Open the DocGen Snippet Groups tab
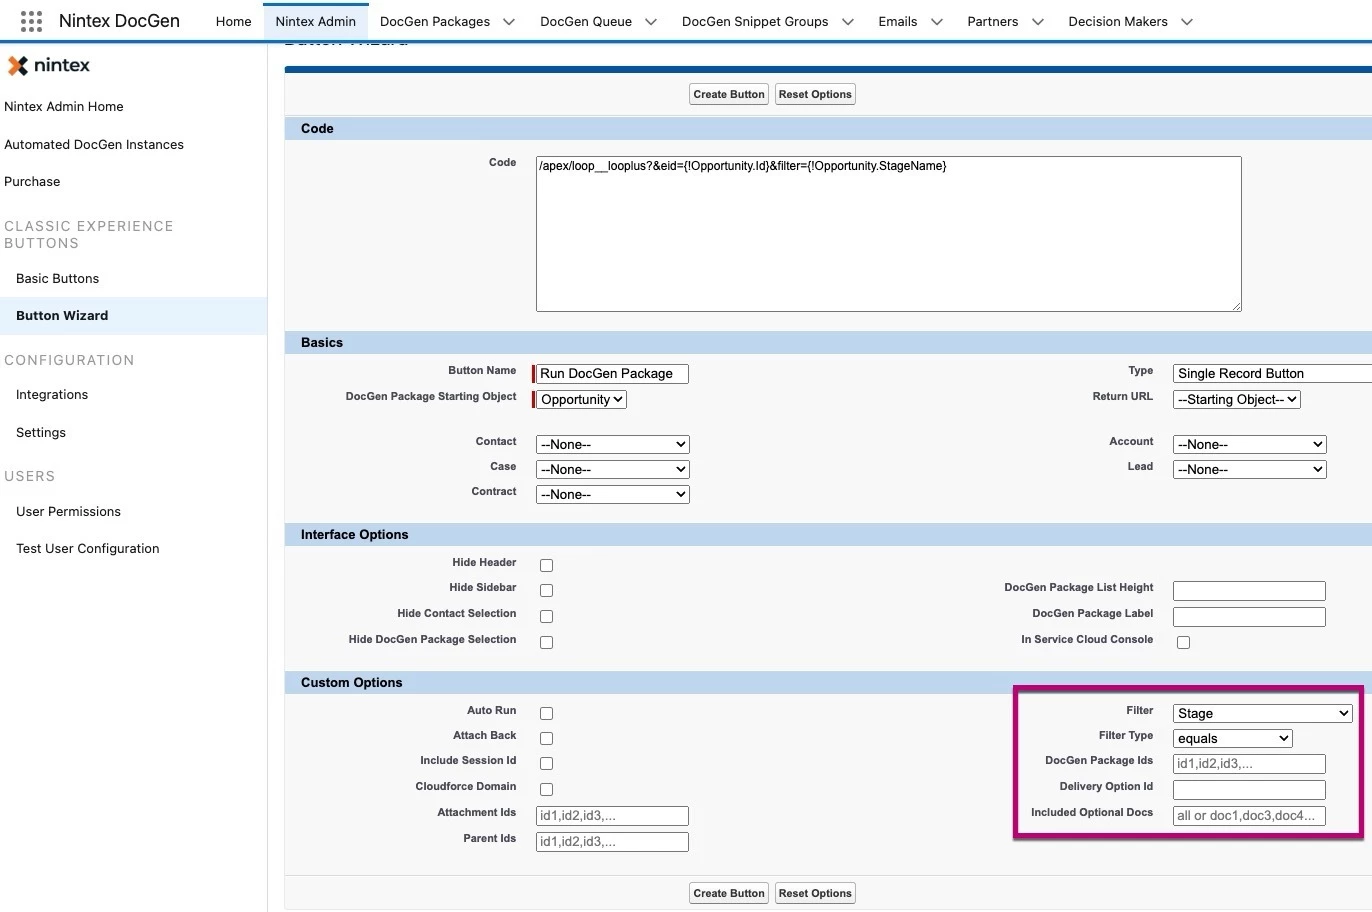The image size is (1372, 912). point(754,21)
